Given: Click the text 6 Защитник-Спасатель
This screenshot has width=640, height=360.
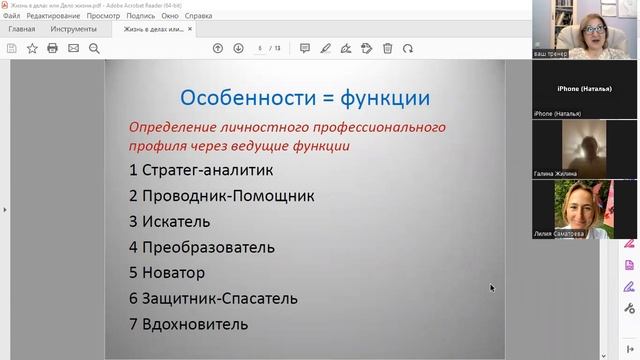Looking at the screenshot, I should tap(213, 299).
